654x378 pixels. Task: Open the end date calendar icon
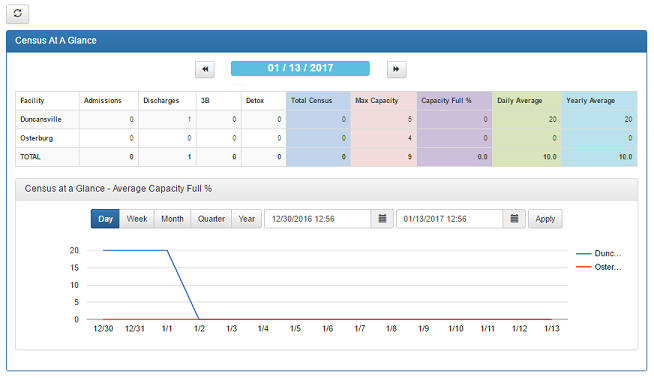[514, 219]
